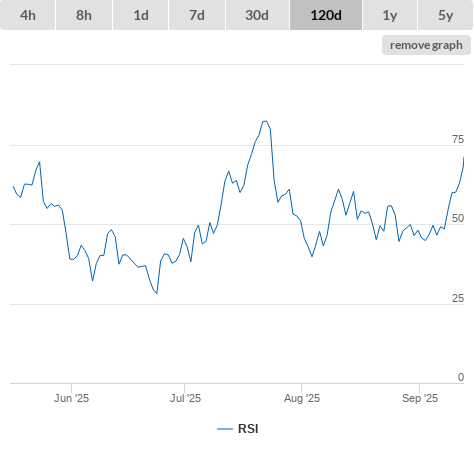Click the Jul '25 axis label
Screen dimensions: 474x455
(x=185, y=398)
